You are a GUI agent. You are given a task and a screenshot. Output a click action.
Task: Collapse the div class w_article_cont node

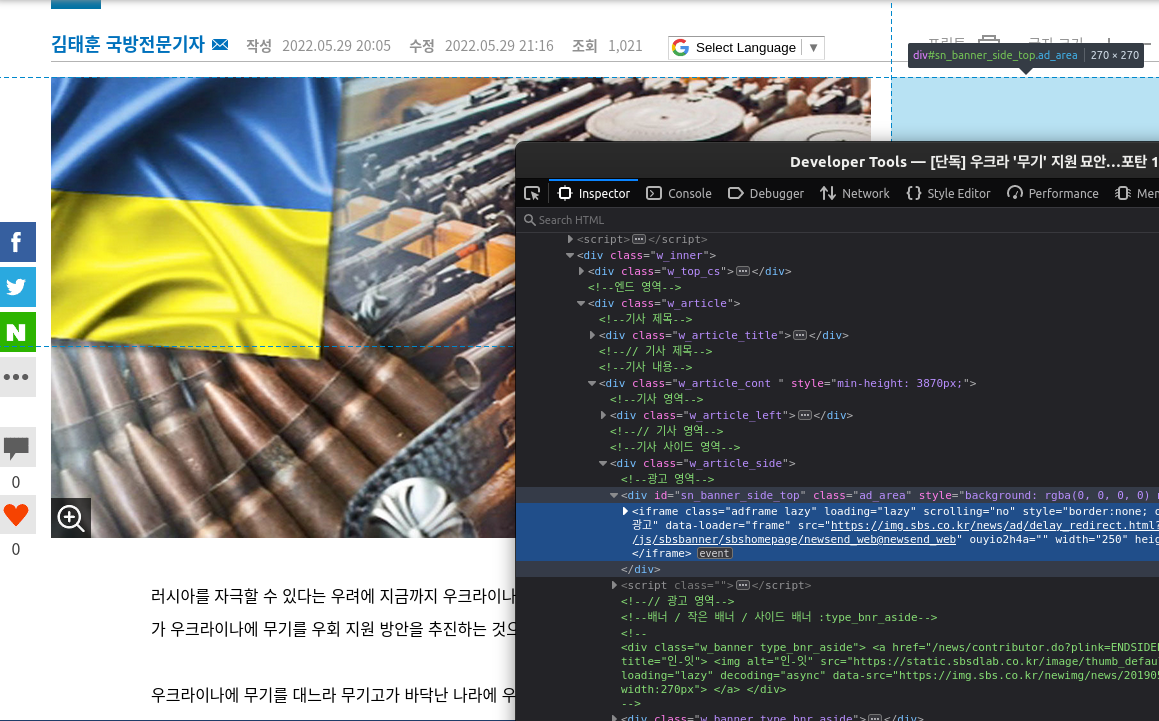click(592, 383)
